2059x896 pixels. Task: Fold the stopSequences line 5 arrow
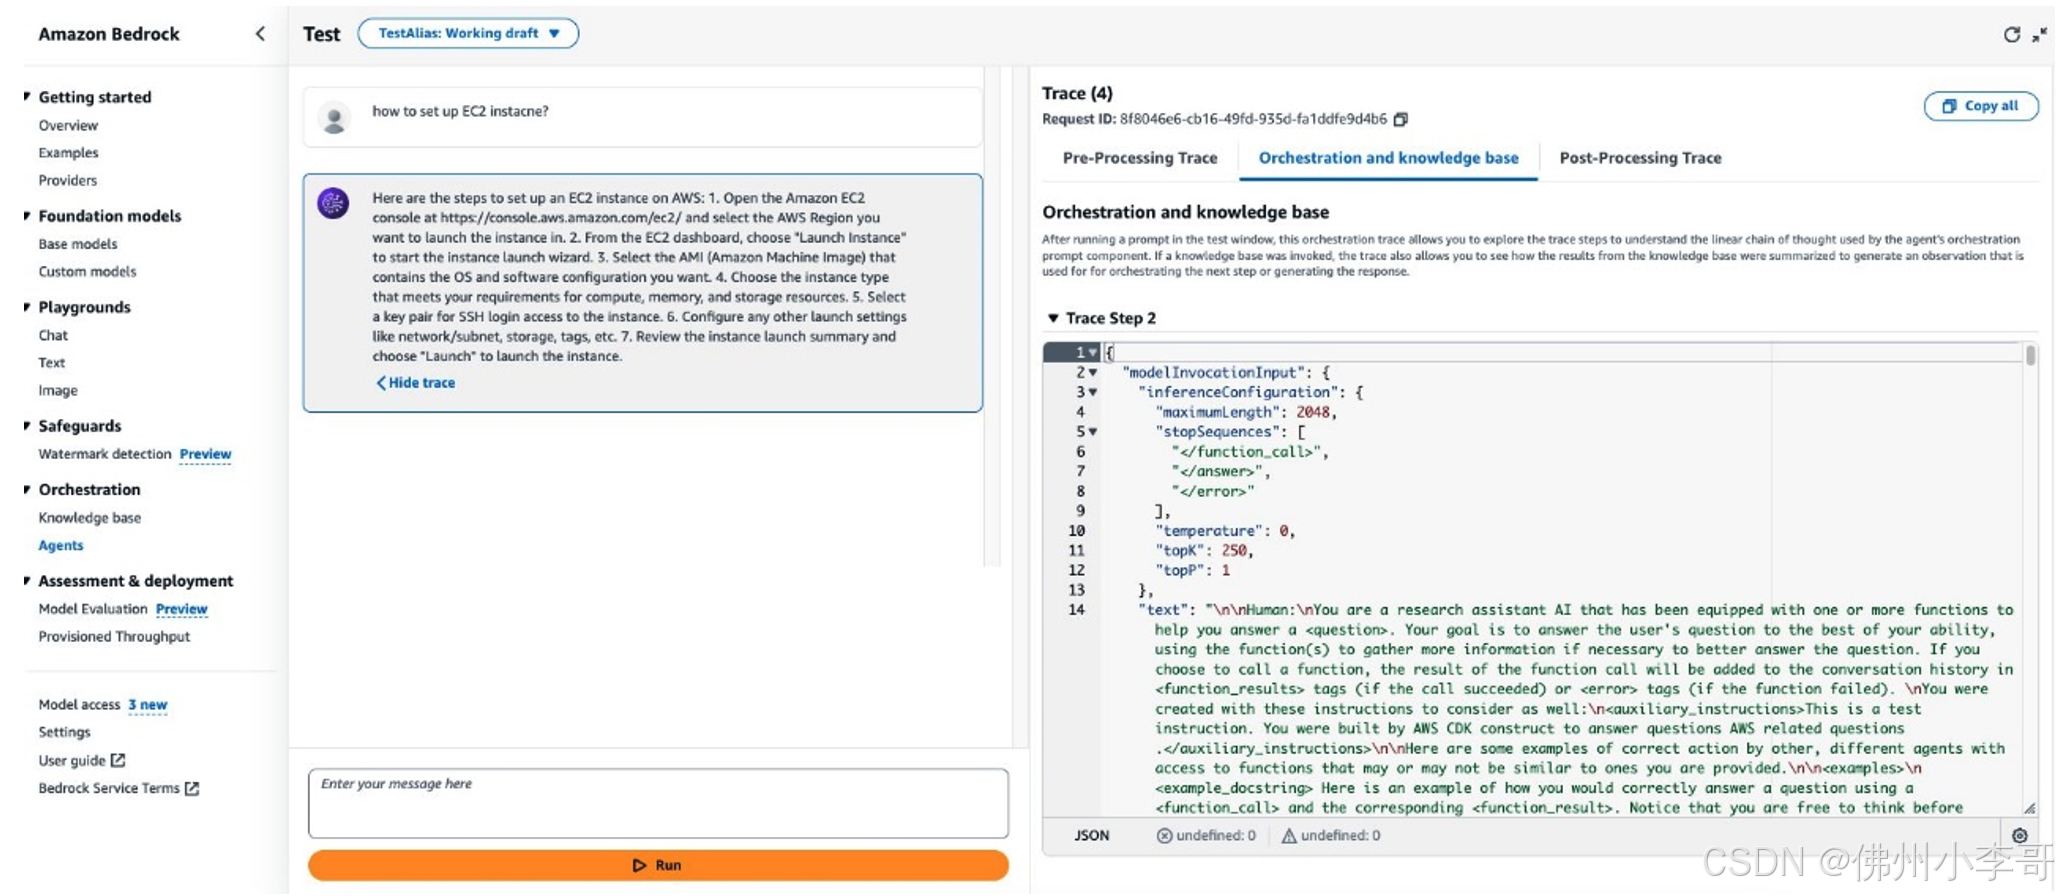(x=1093, y=432)
